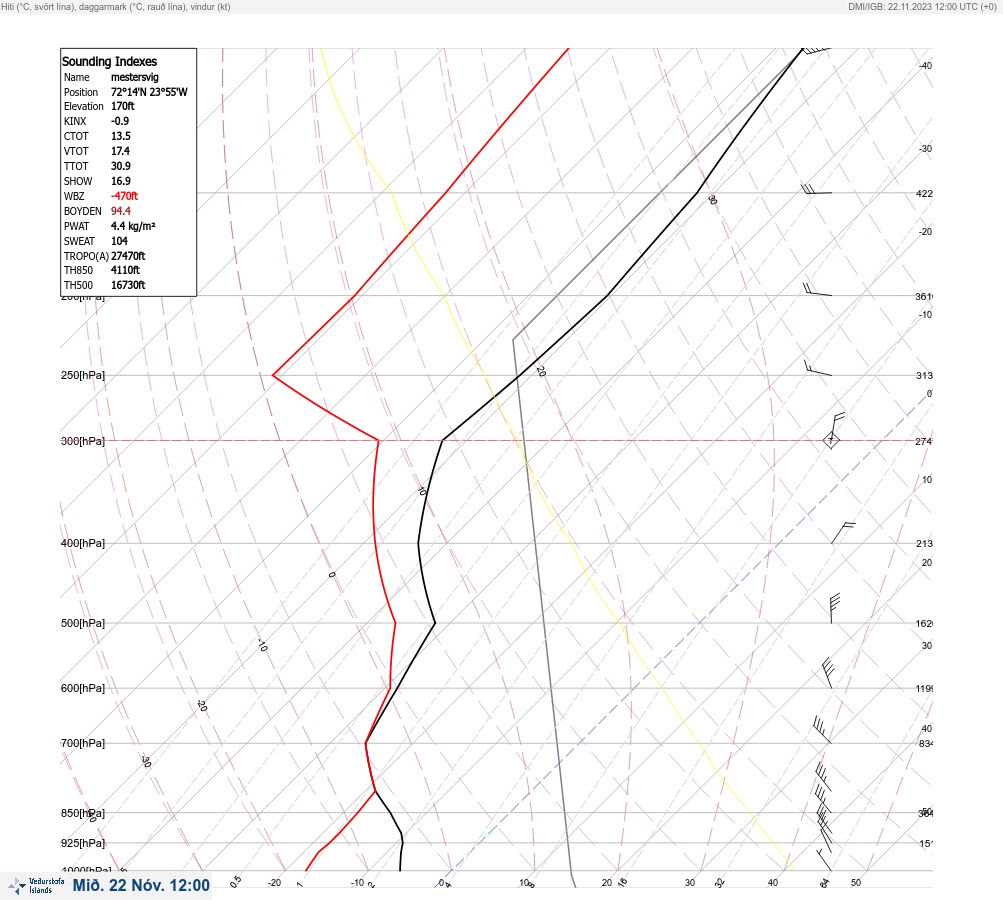Select VTOT value 17.4
The height and width of the screenshot is (900, 1003).
(x=120, y=151)
